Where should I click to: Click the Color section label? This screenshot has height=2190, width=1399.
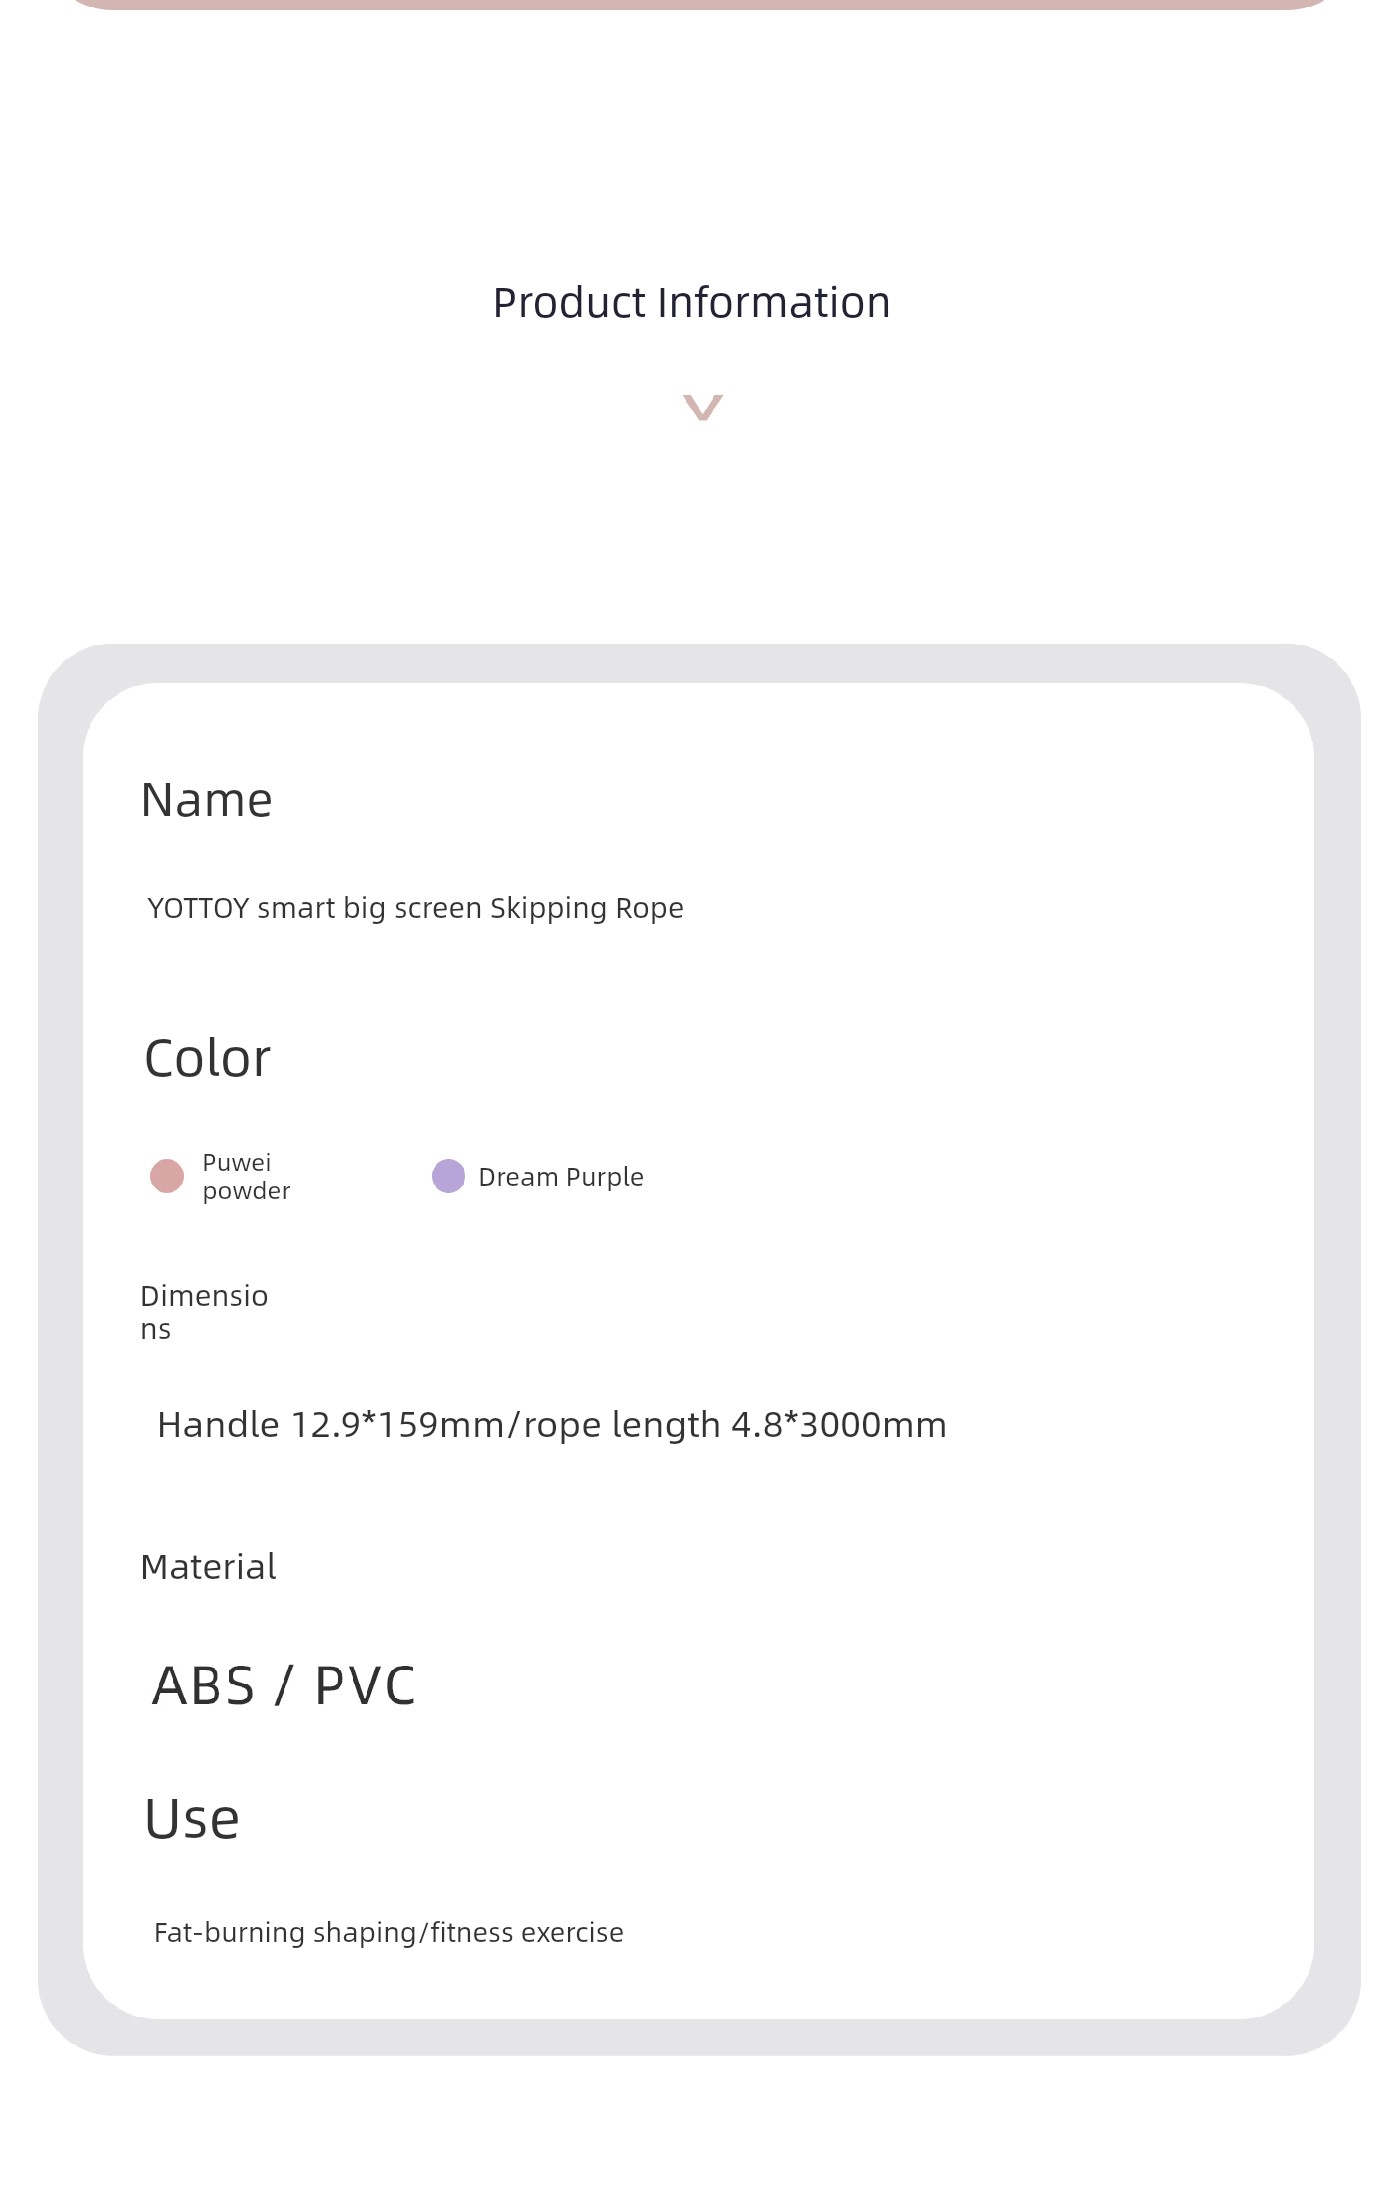click(x=208, y=1058)
